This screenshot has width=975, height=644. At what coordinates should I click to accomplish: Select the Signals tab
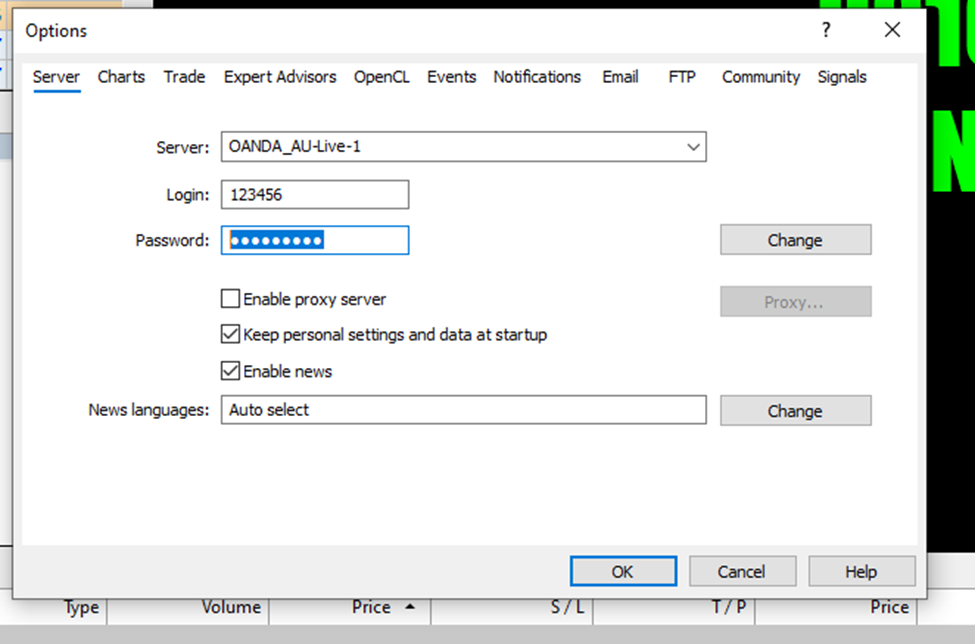point(842,77)
